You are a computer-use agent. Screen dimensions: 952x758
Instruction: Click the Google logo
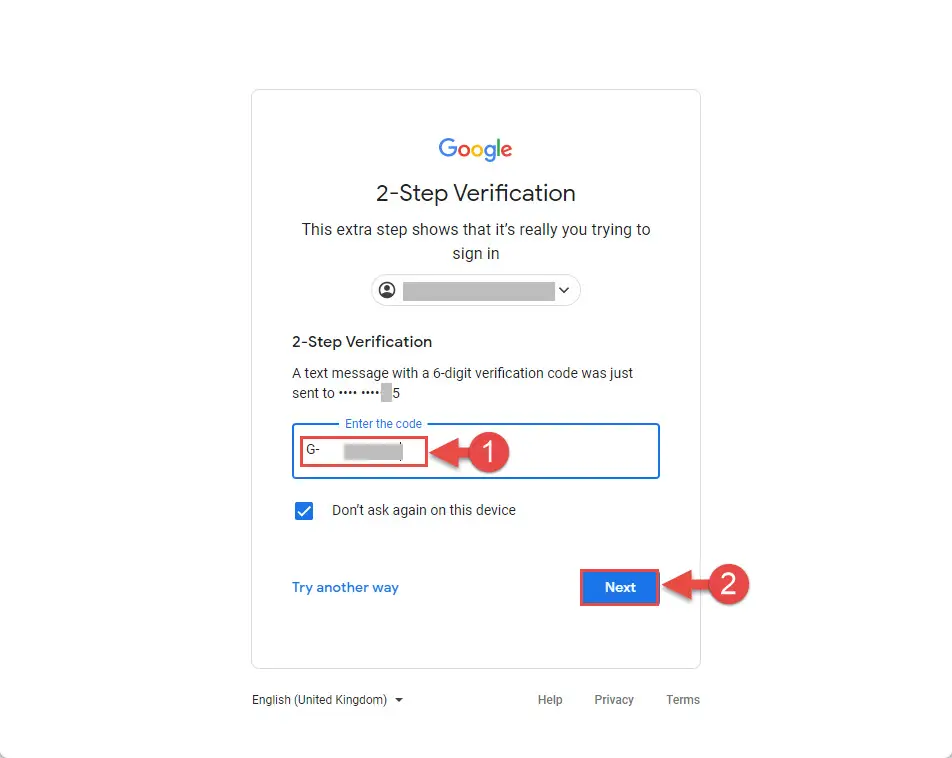(475, 149)
